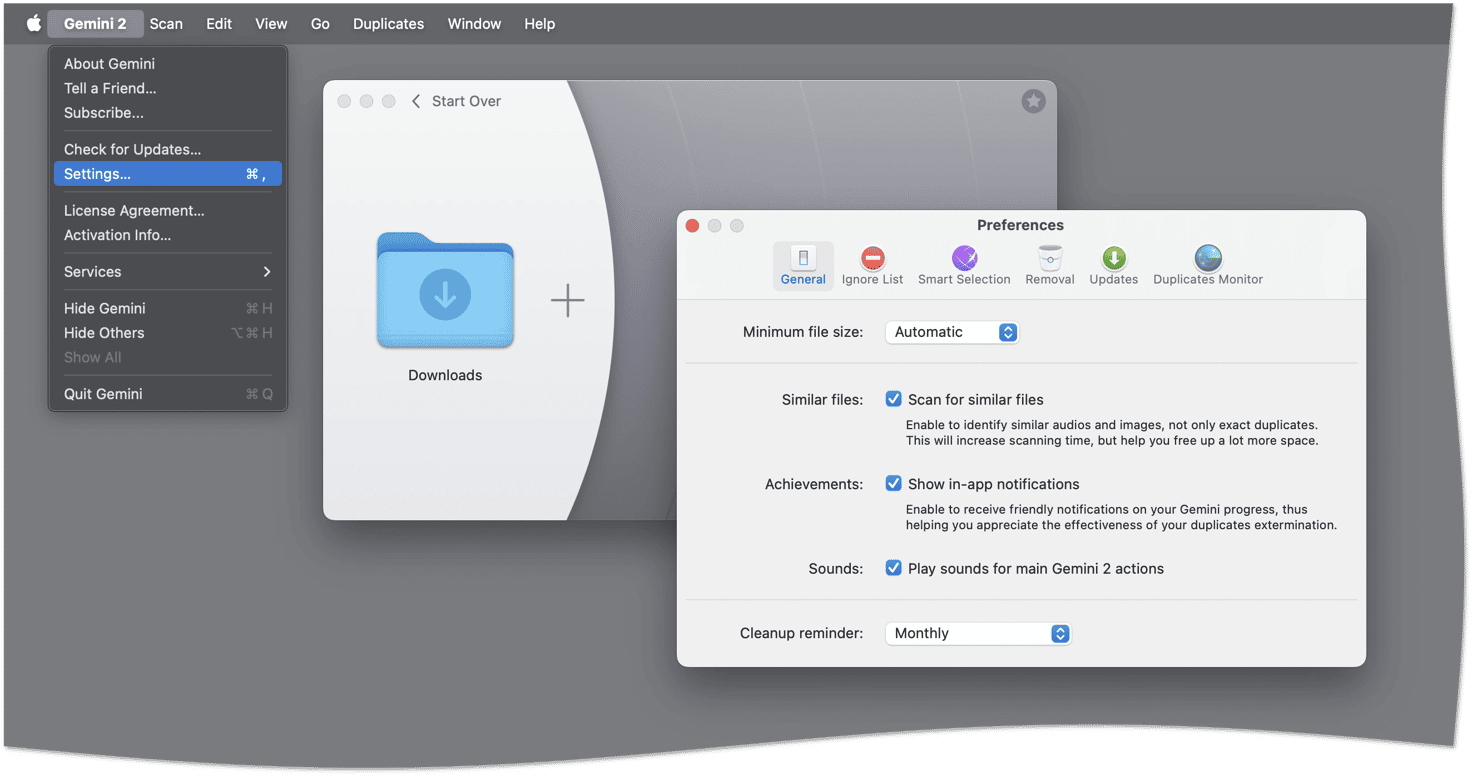Open the Edit menu

pyautogui.click(x=219, y=24)
